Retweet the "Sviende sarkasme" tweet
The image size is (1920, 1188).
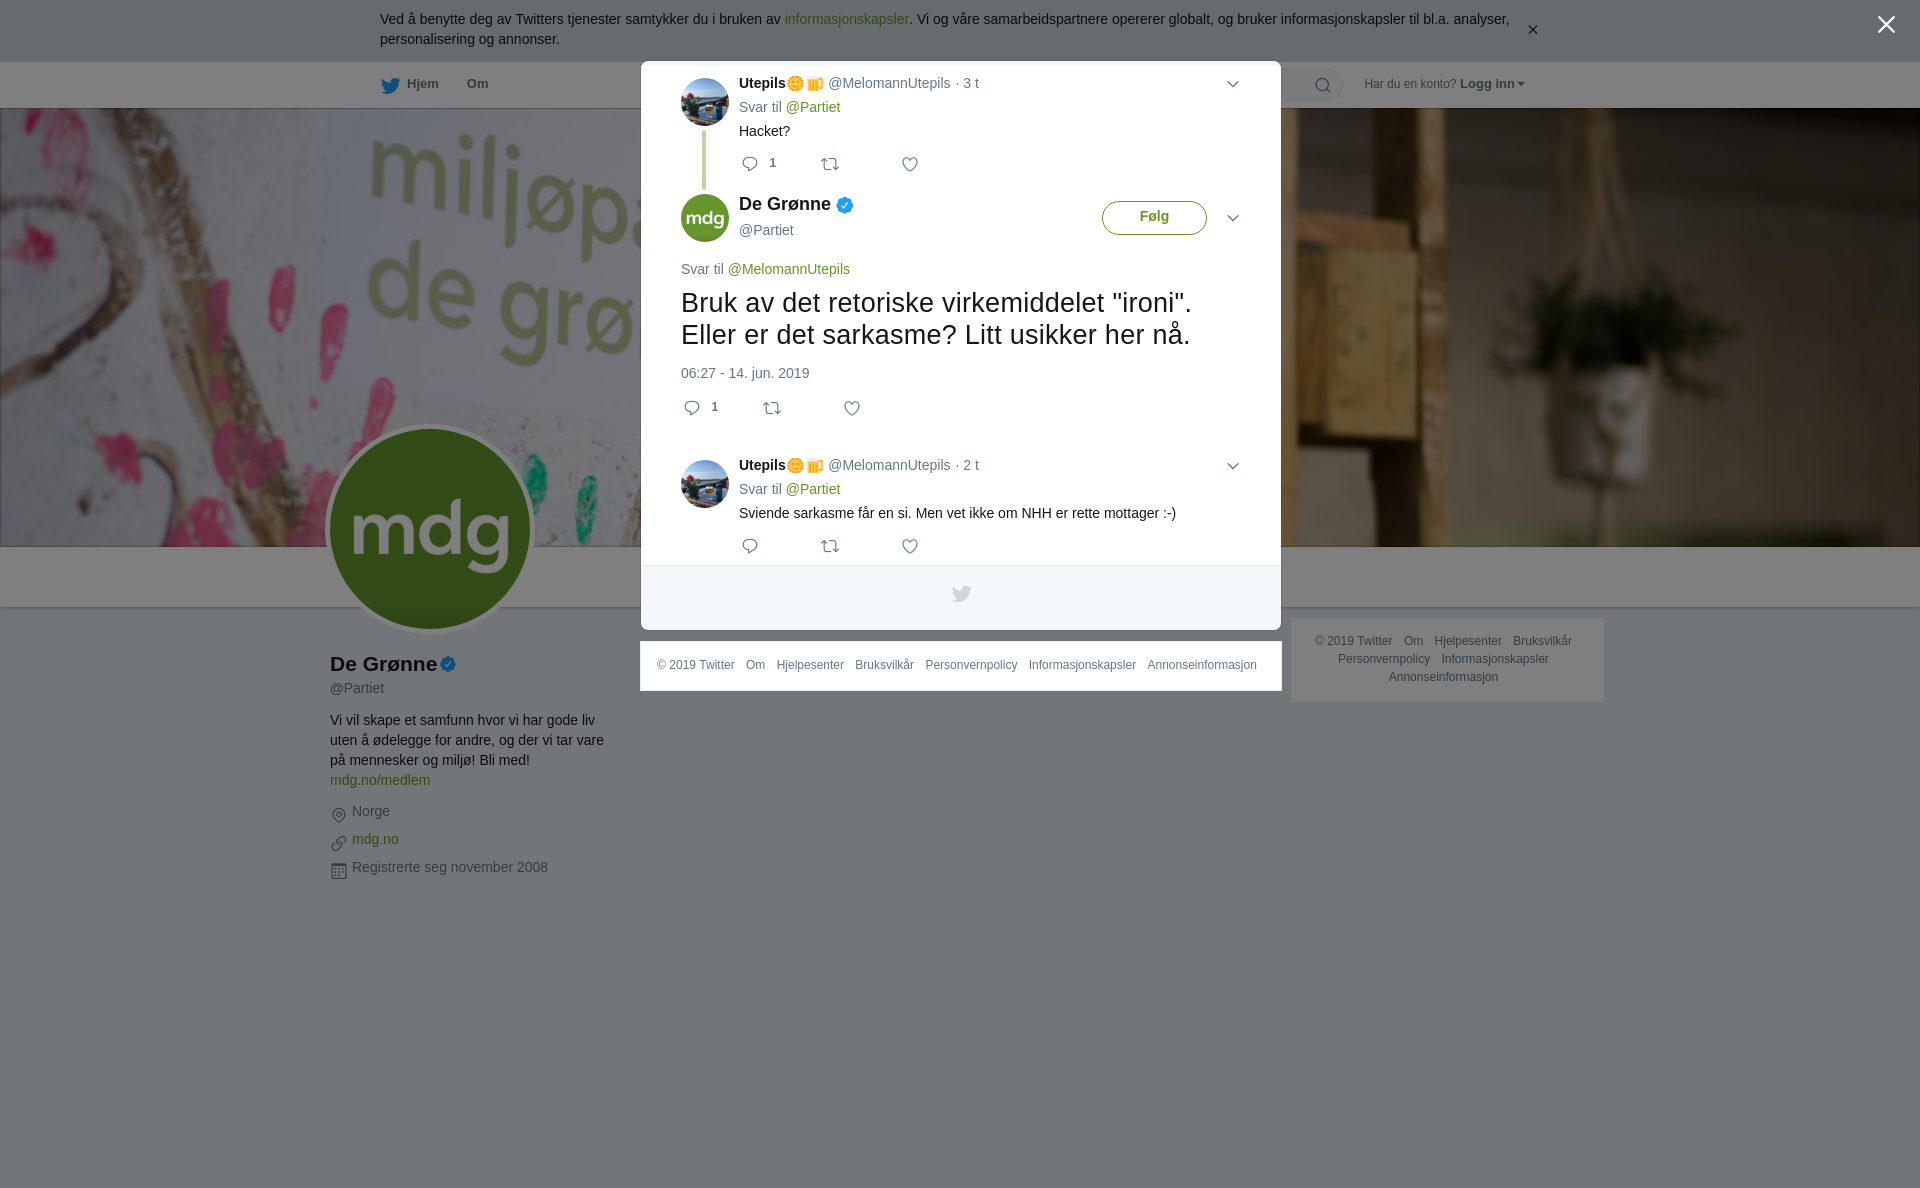(x=830, y=546)
